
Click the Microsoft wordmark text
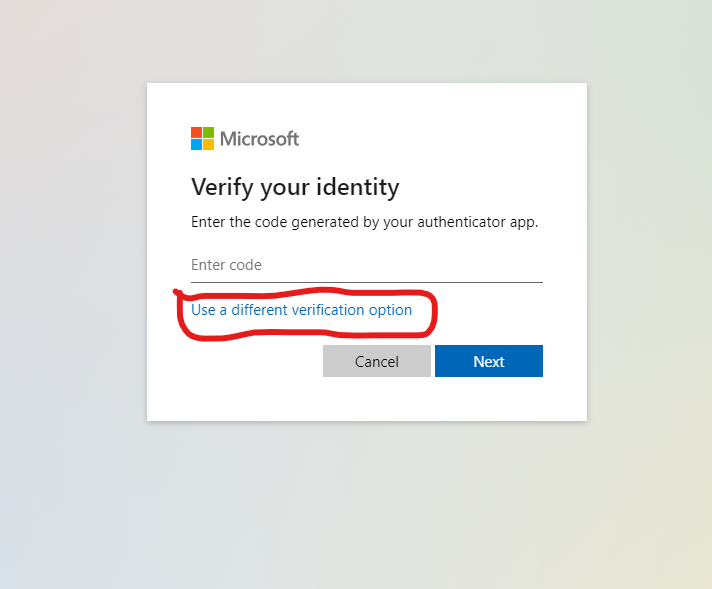[x=259, y=139]
